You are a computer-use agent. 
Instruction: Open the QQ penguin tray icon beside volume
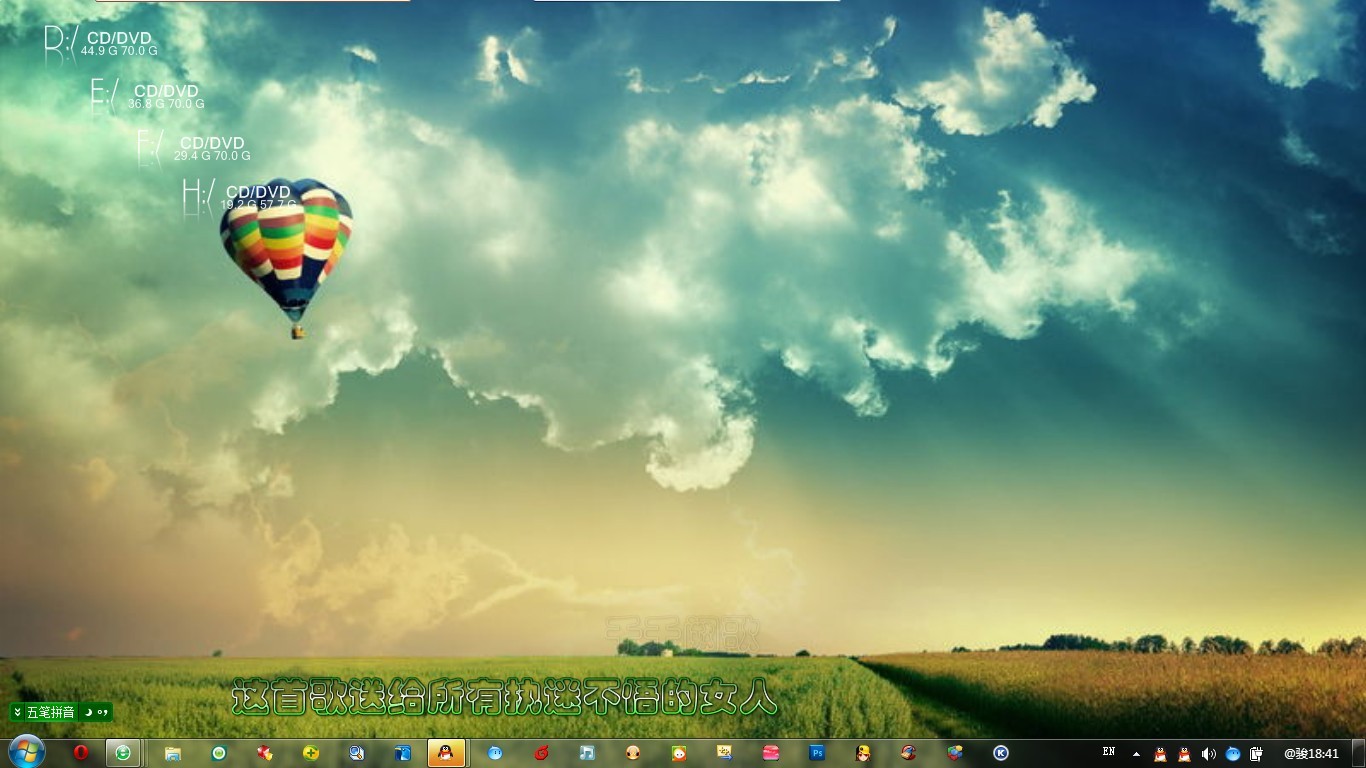(1184, 754)
